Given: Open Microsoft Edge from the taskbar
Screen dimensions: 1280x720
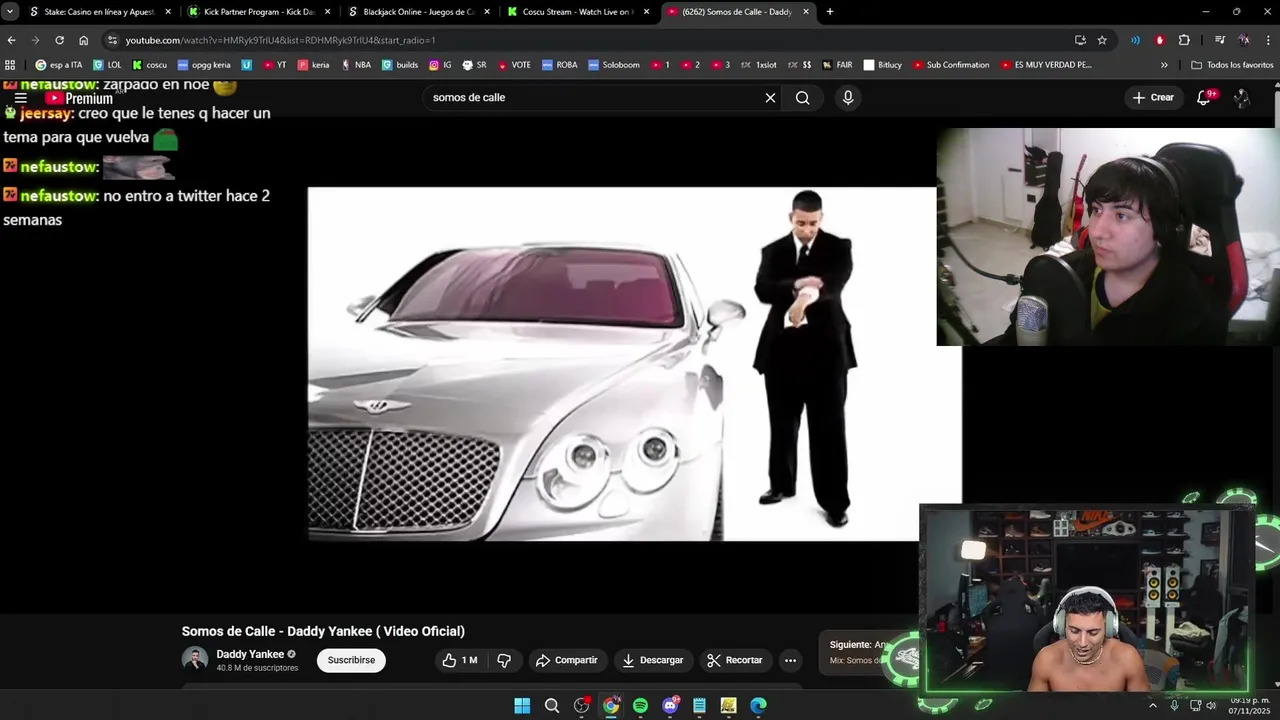Looking at the screenshot, I should pyautogui.click(x=758, y=706).
